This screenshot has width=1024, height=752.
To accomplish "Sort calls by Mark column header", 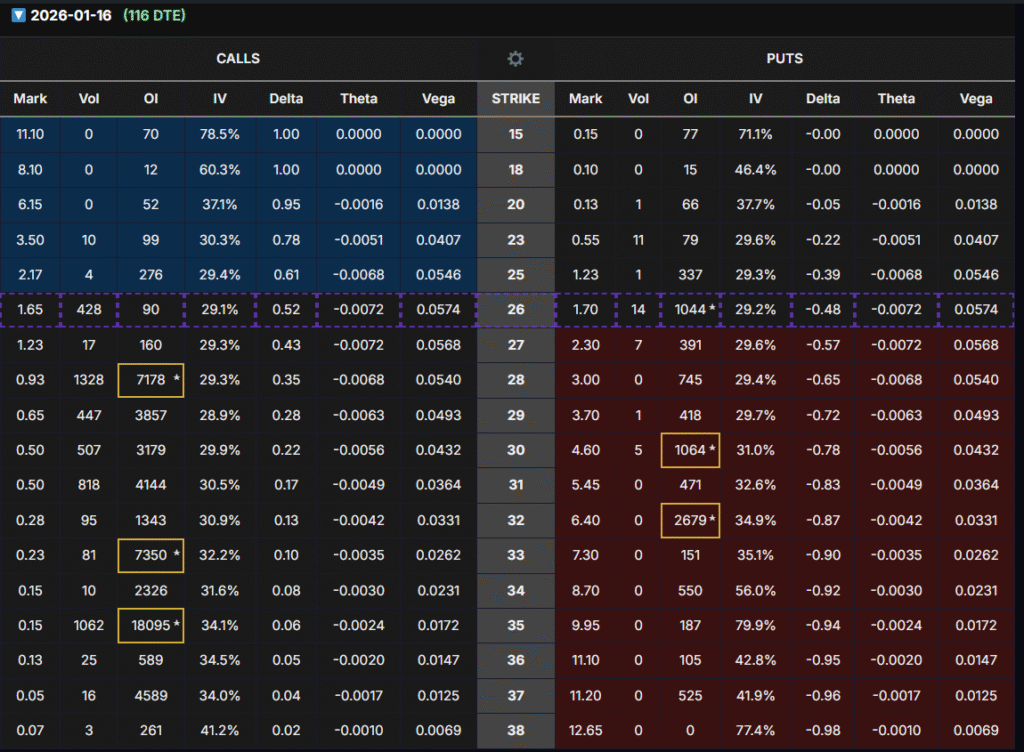I will (x=30, y=98).
